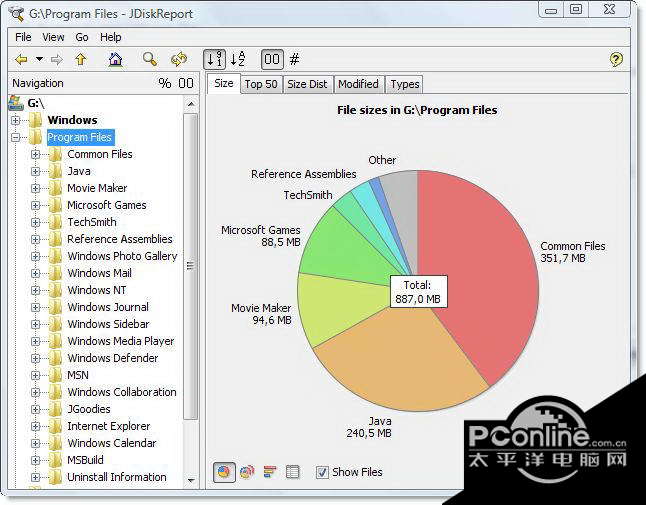The width and height of the screenshot is (646, 505).
Task: Select Program Files folder in tree
Action: click(80, 137)
